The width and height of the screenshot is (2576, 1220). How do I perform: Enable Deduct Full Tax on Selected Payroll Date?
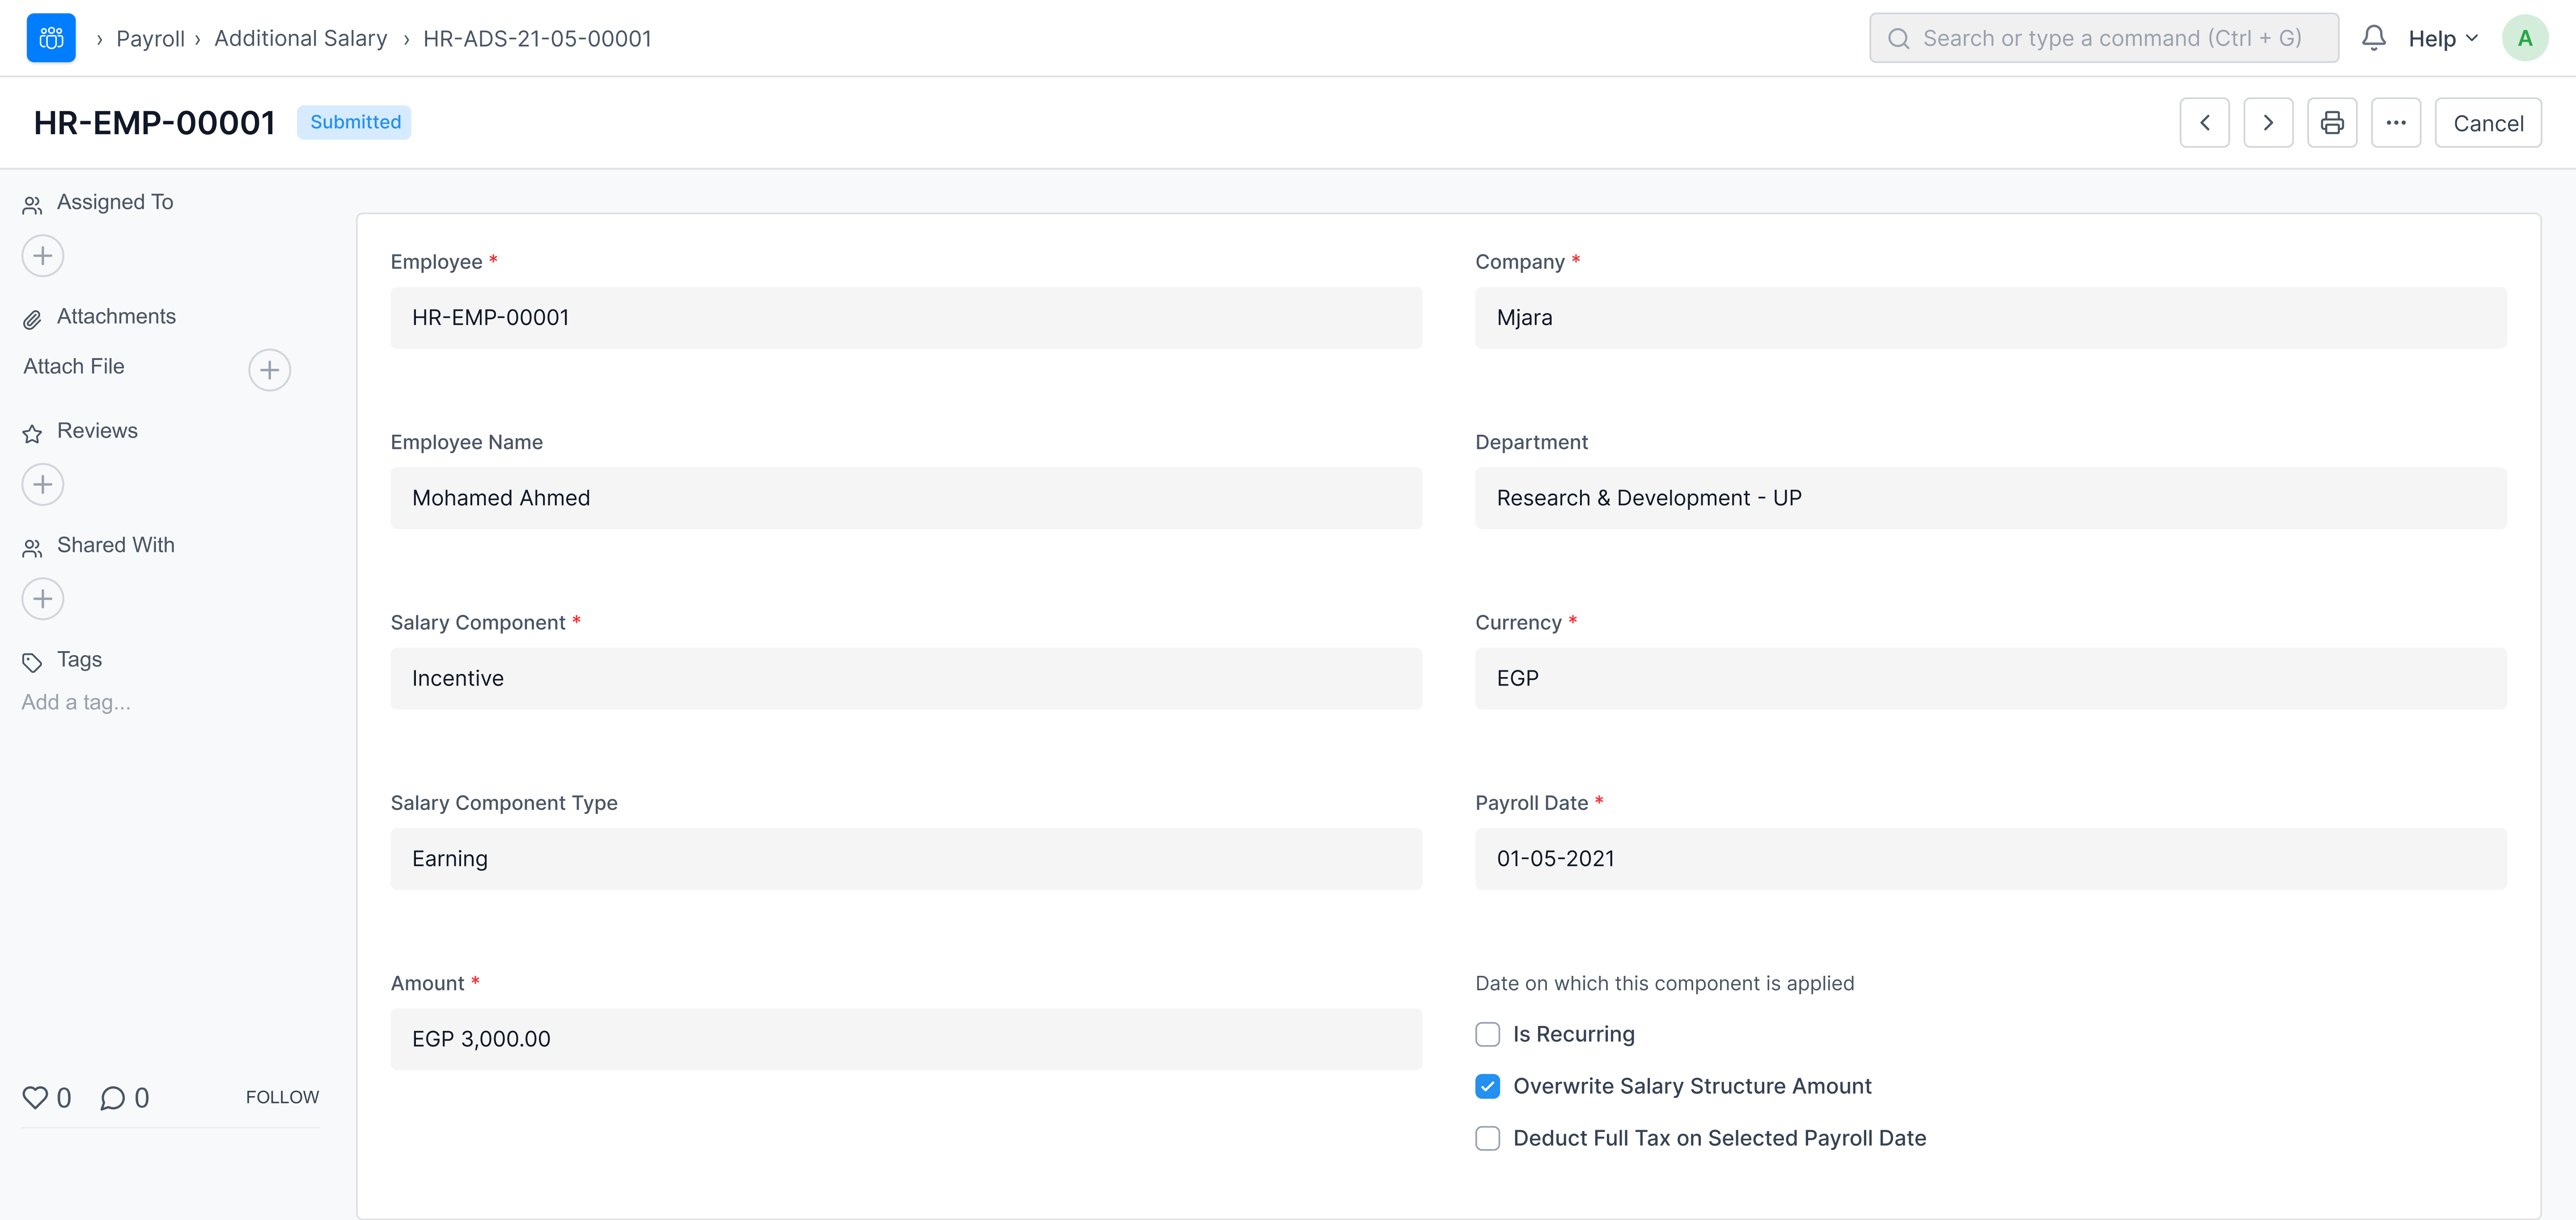(x=1488, y=1138)
